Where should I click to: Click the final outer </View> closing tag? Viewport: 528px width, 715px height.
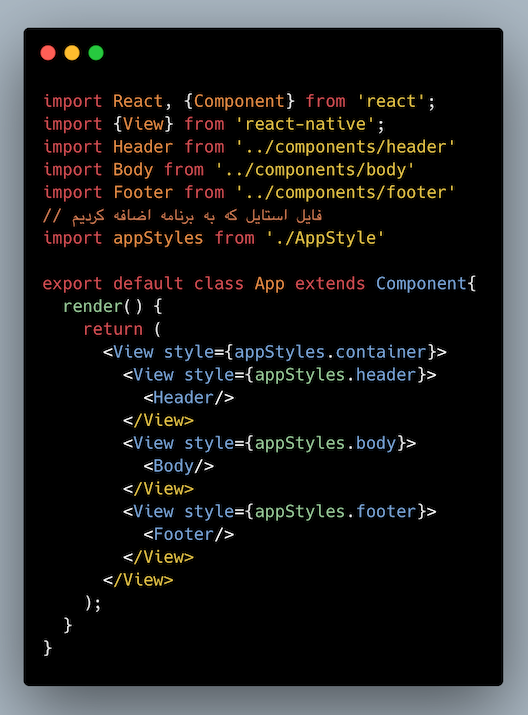138,580
